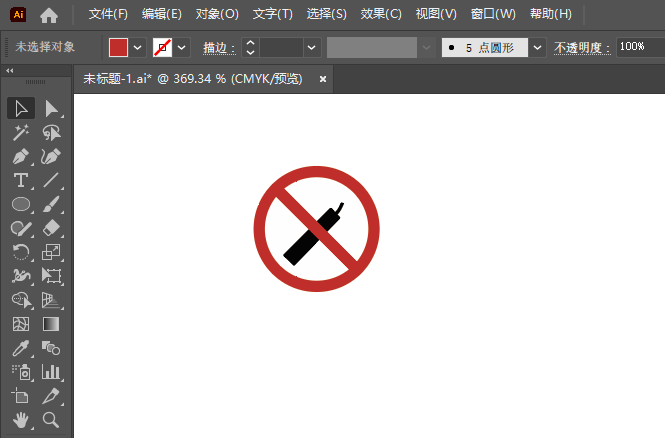Select the Hand tool

click(21, 420)
